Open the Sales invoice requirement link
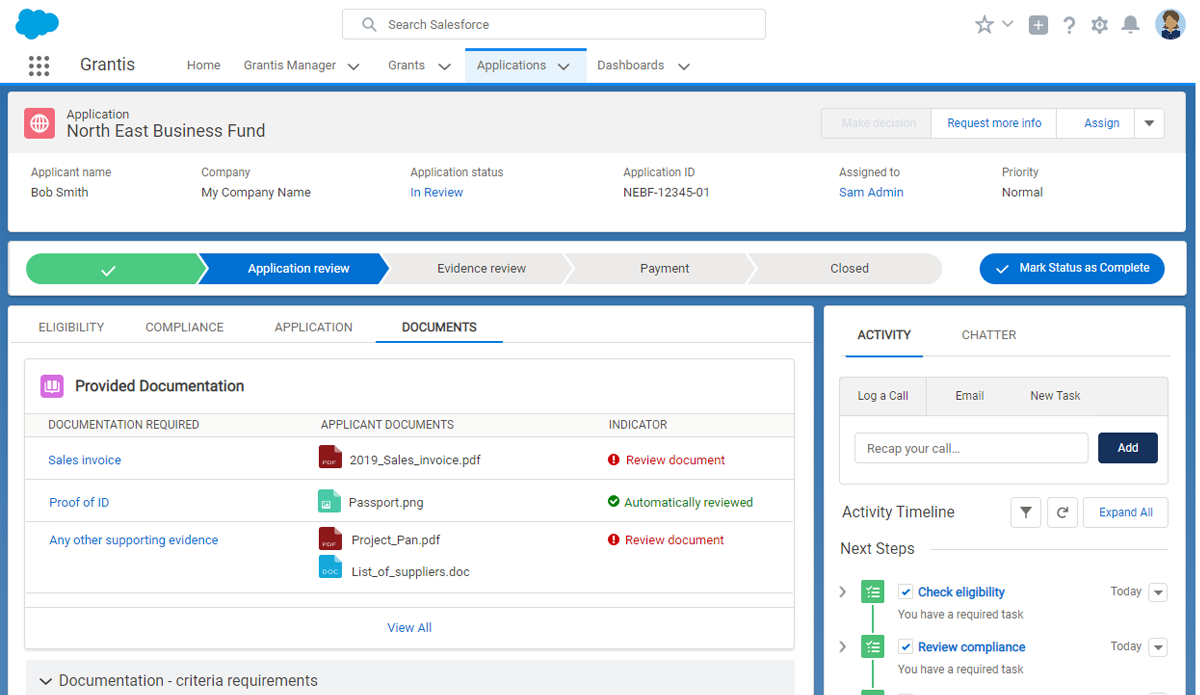 coord(85,460)
